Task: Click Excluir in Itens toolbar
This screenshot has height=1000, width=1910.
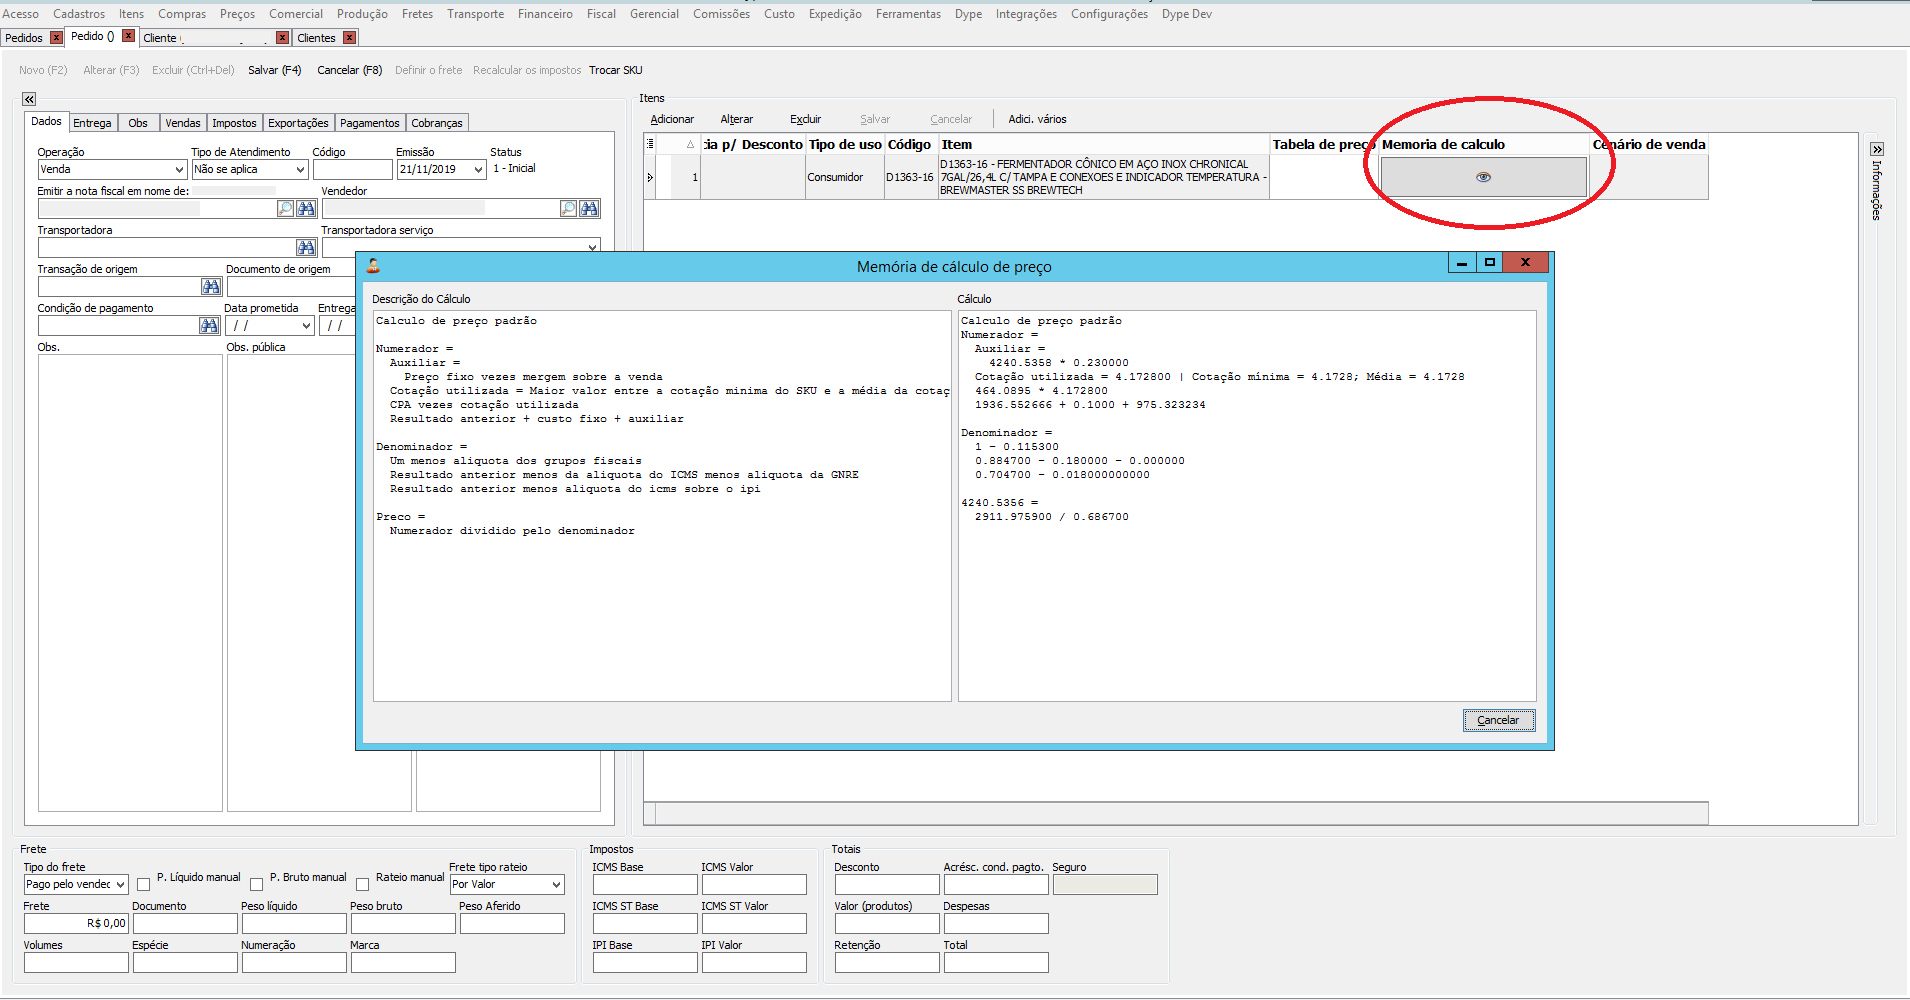Action: (x=805, y=119)
